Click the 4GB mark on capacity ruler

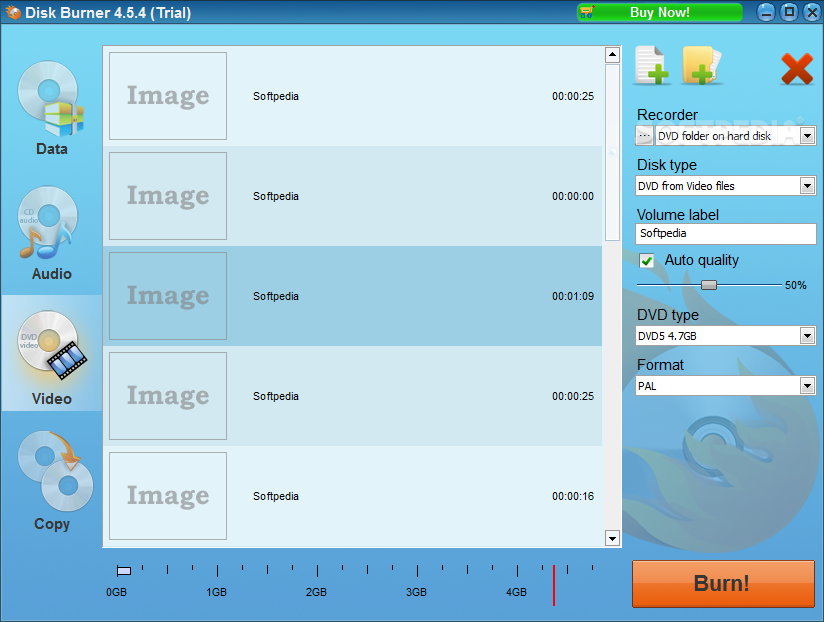[x=517, y=592]
